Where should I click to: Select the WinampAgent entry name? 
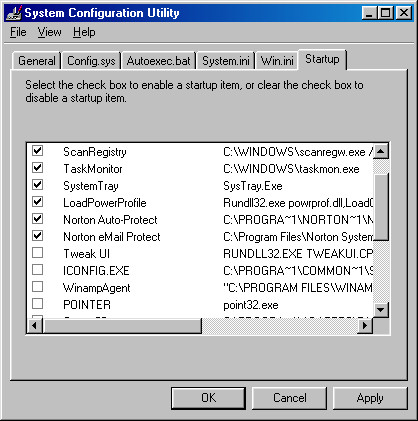point(97,288)
